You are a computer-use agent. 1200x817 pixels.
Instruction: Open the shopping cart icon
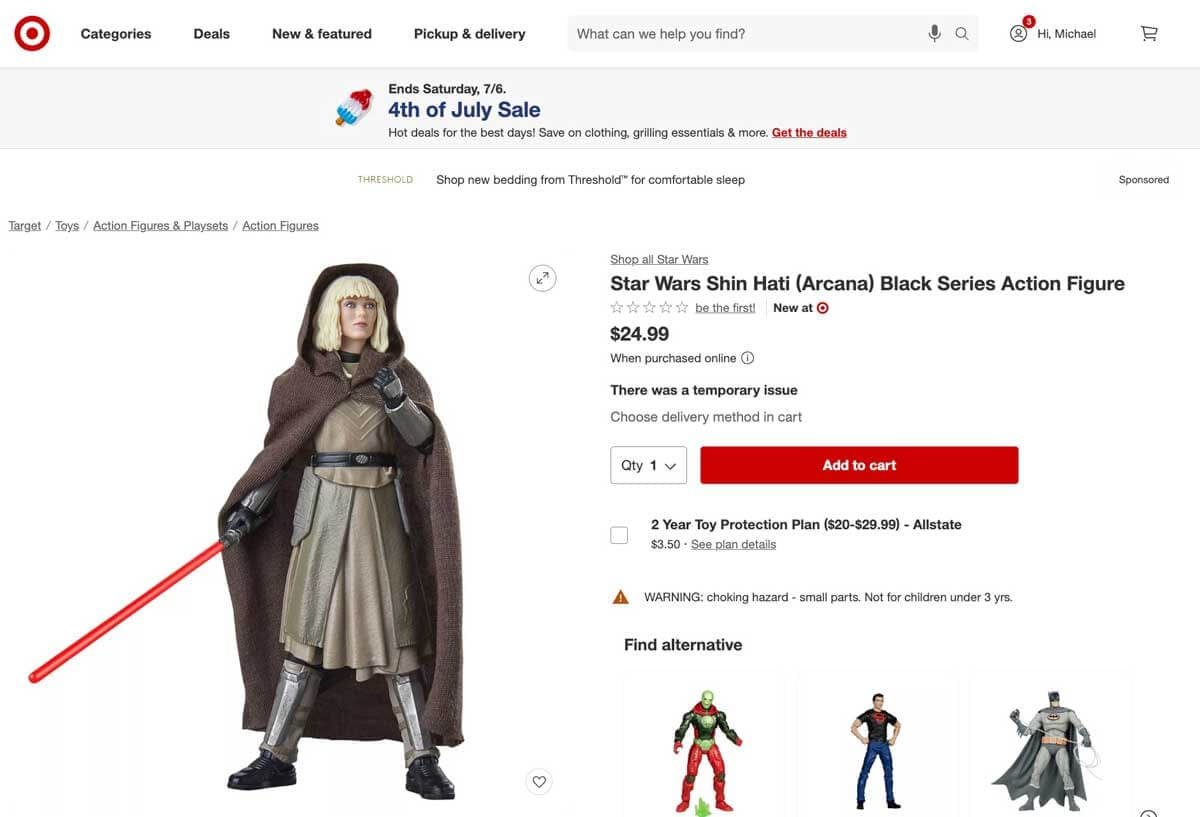click(x=1148, y=33)
